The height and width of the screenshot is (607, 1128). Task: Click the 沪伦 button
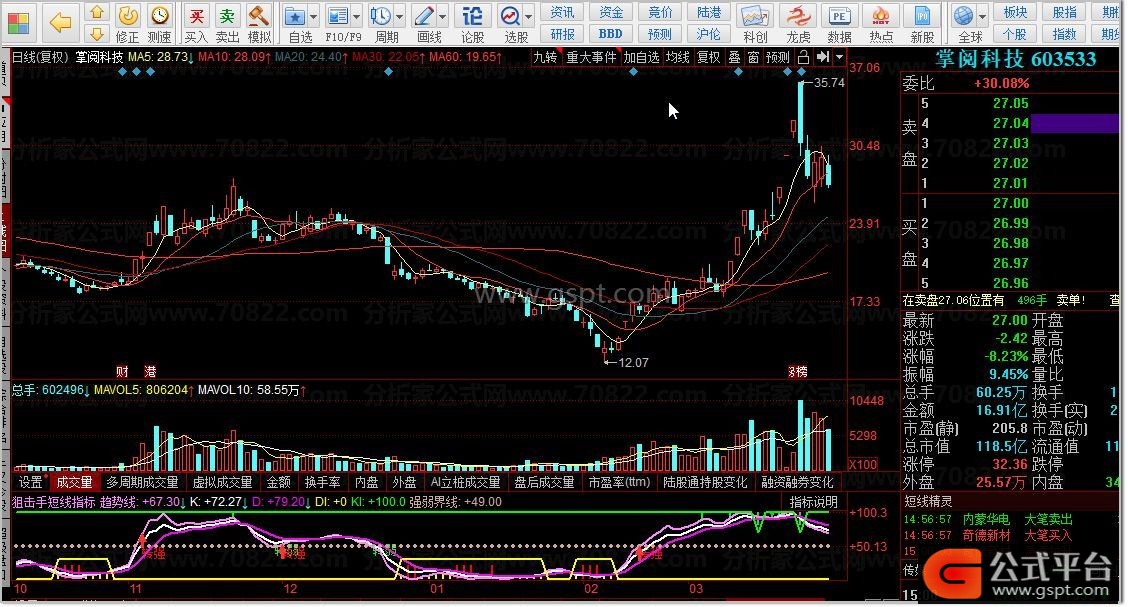[x=709, y=34]
